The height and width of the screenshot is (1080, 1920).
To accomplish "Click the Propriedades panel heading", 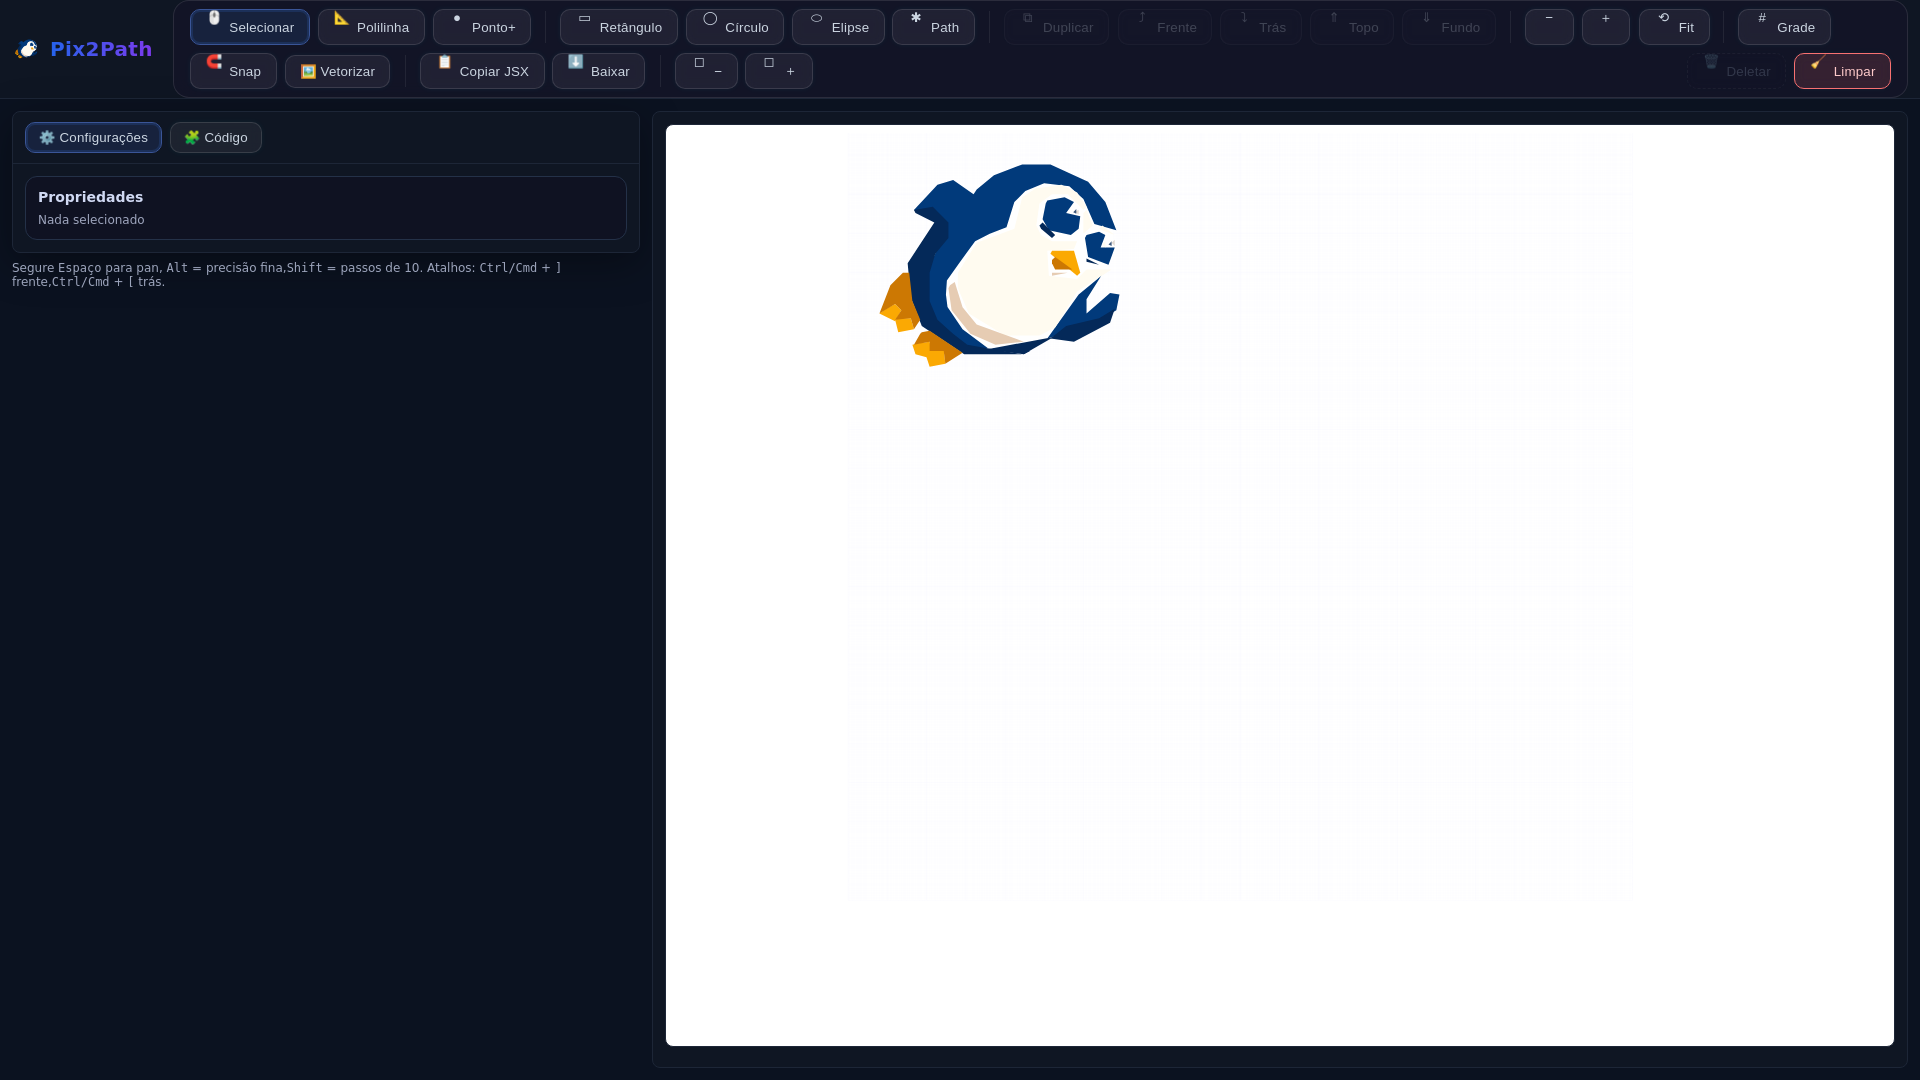I will tap(90, 197).
